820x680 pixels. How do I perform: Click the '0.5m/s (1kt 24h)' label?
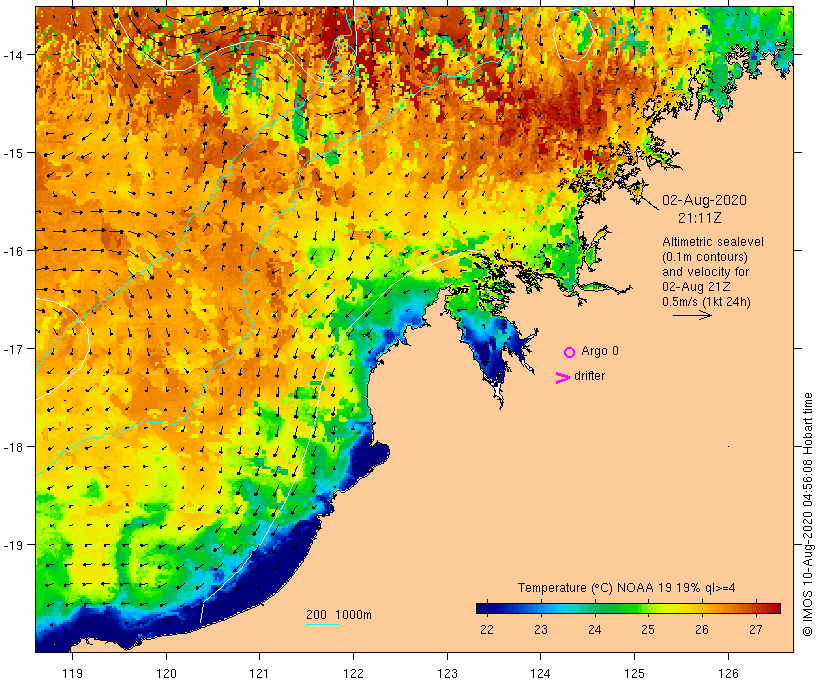pyautogui.click(x=707, y=302)
